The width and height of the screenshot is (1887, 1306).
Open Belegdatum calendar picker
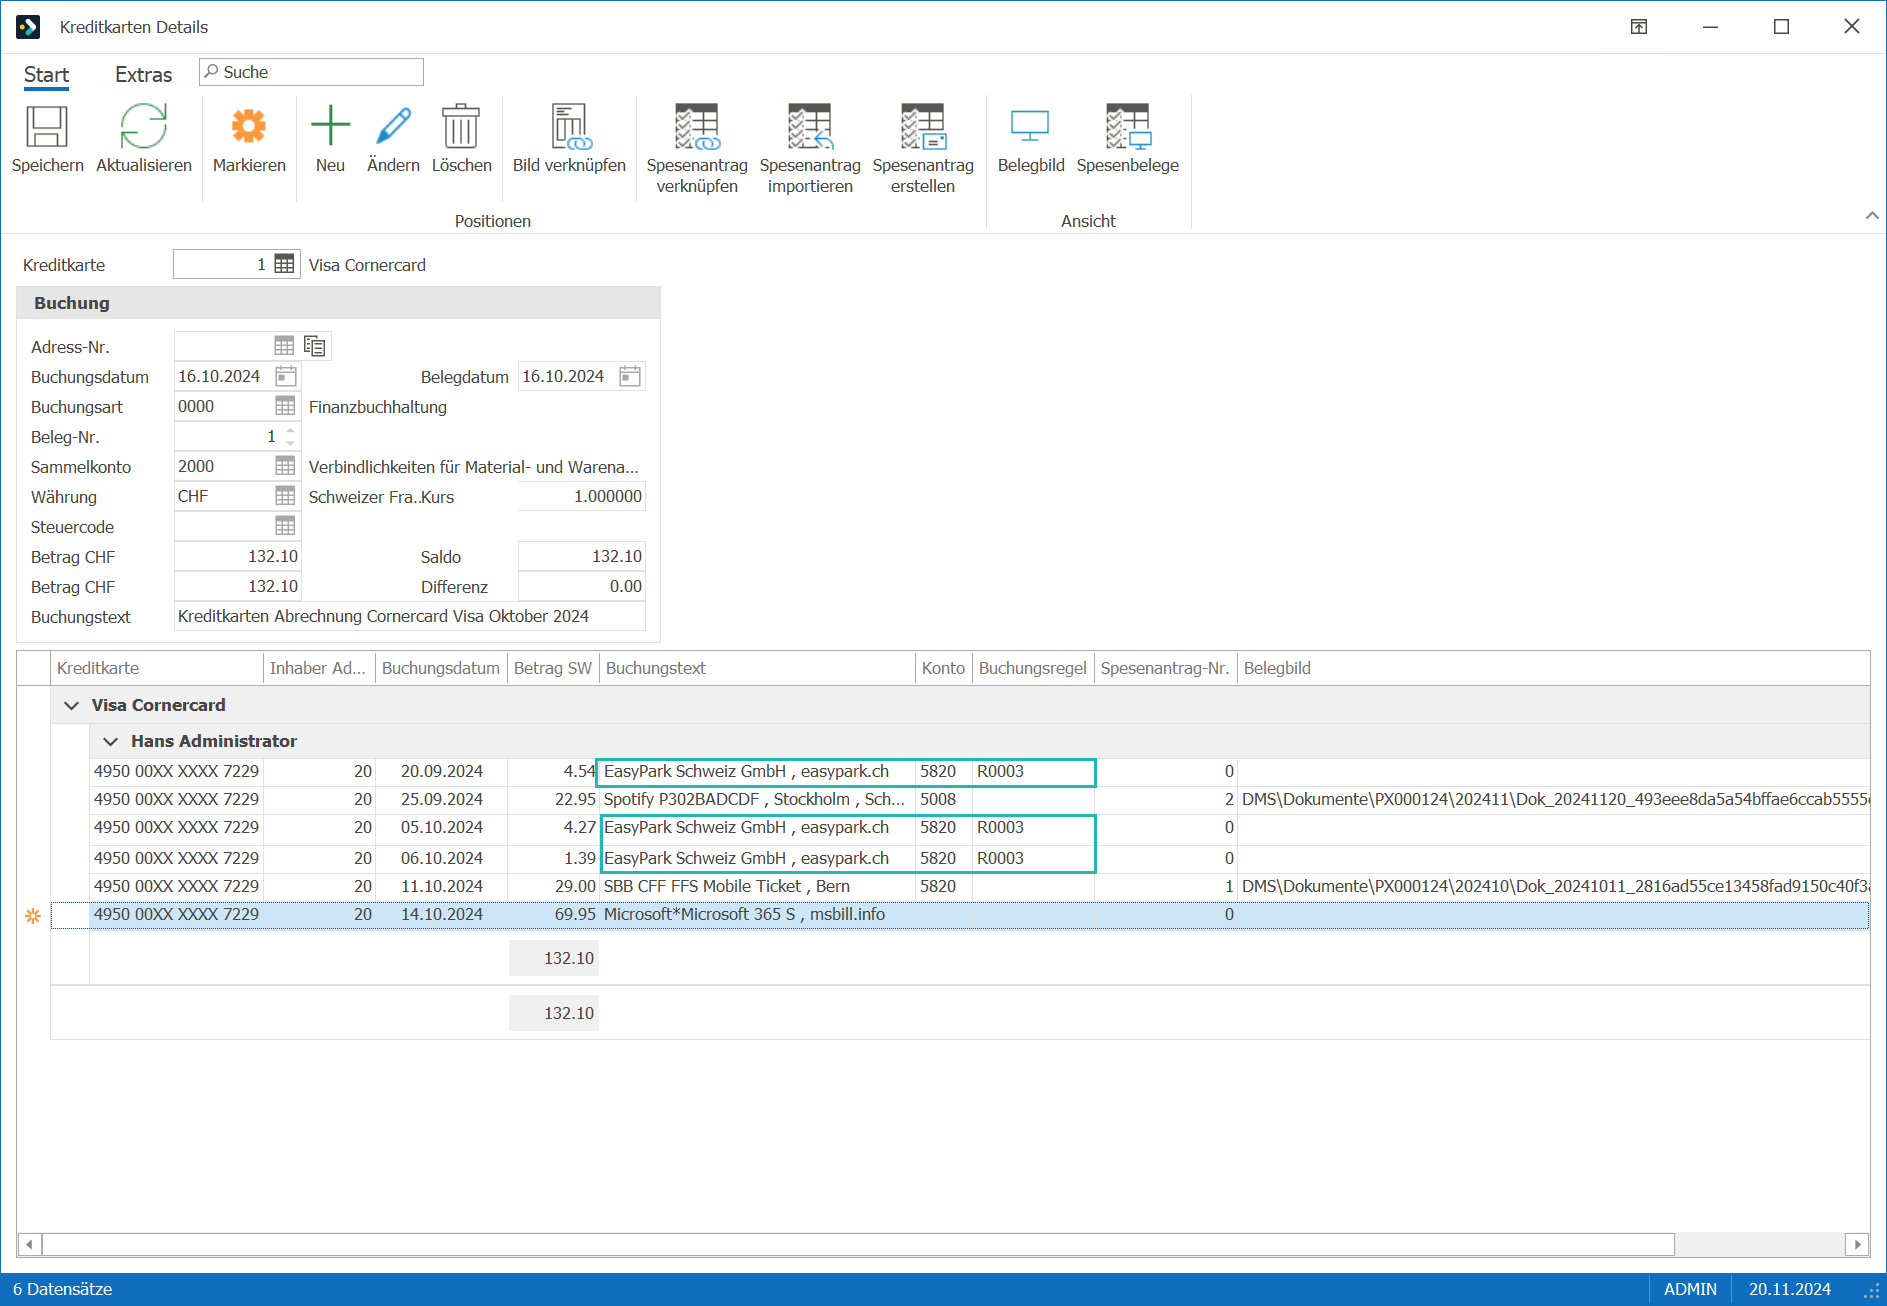630,376
